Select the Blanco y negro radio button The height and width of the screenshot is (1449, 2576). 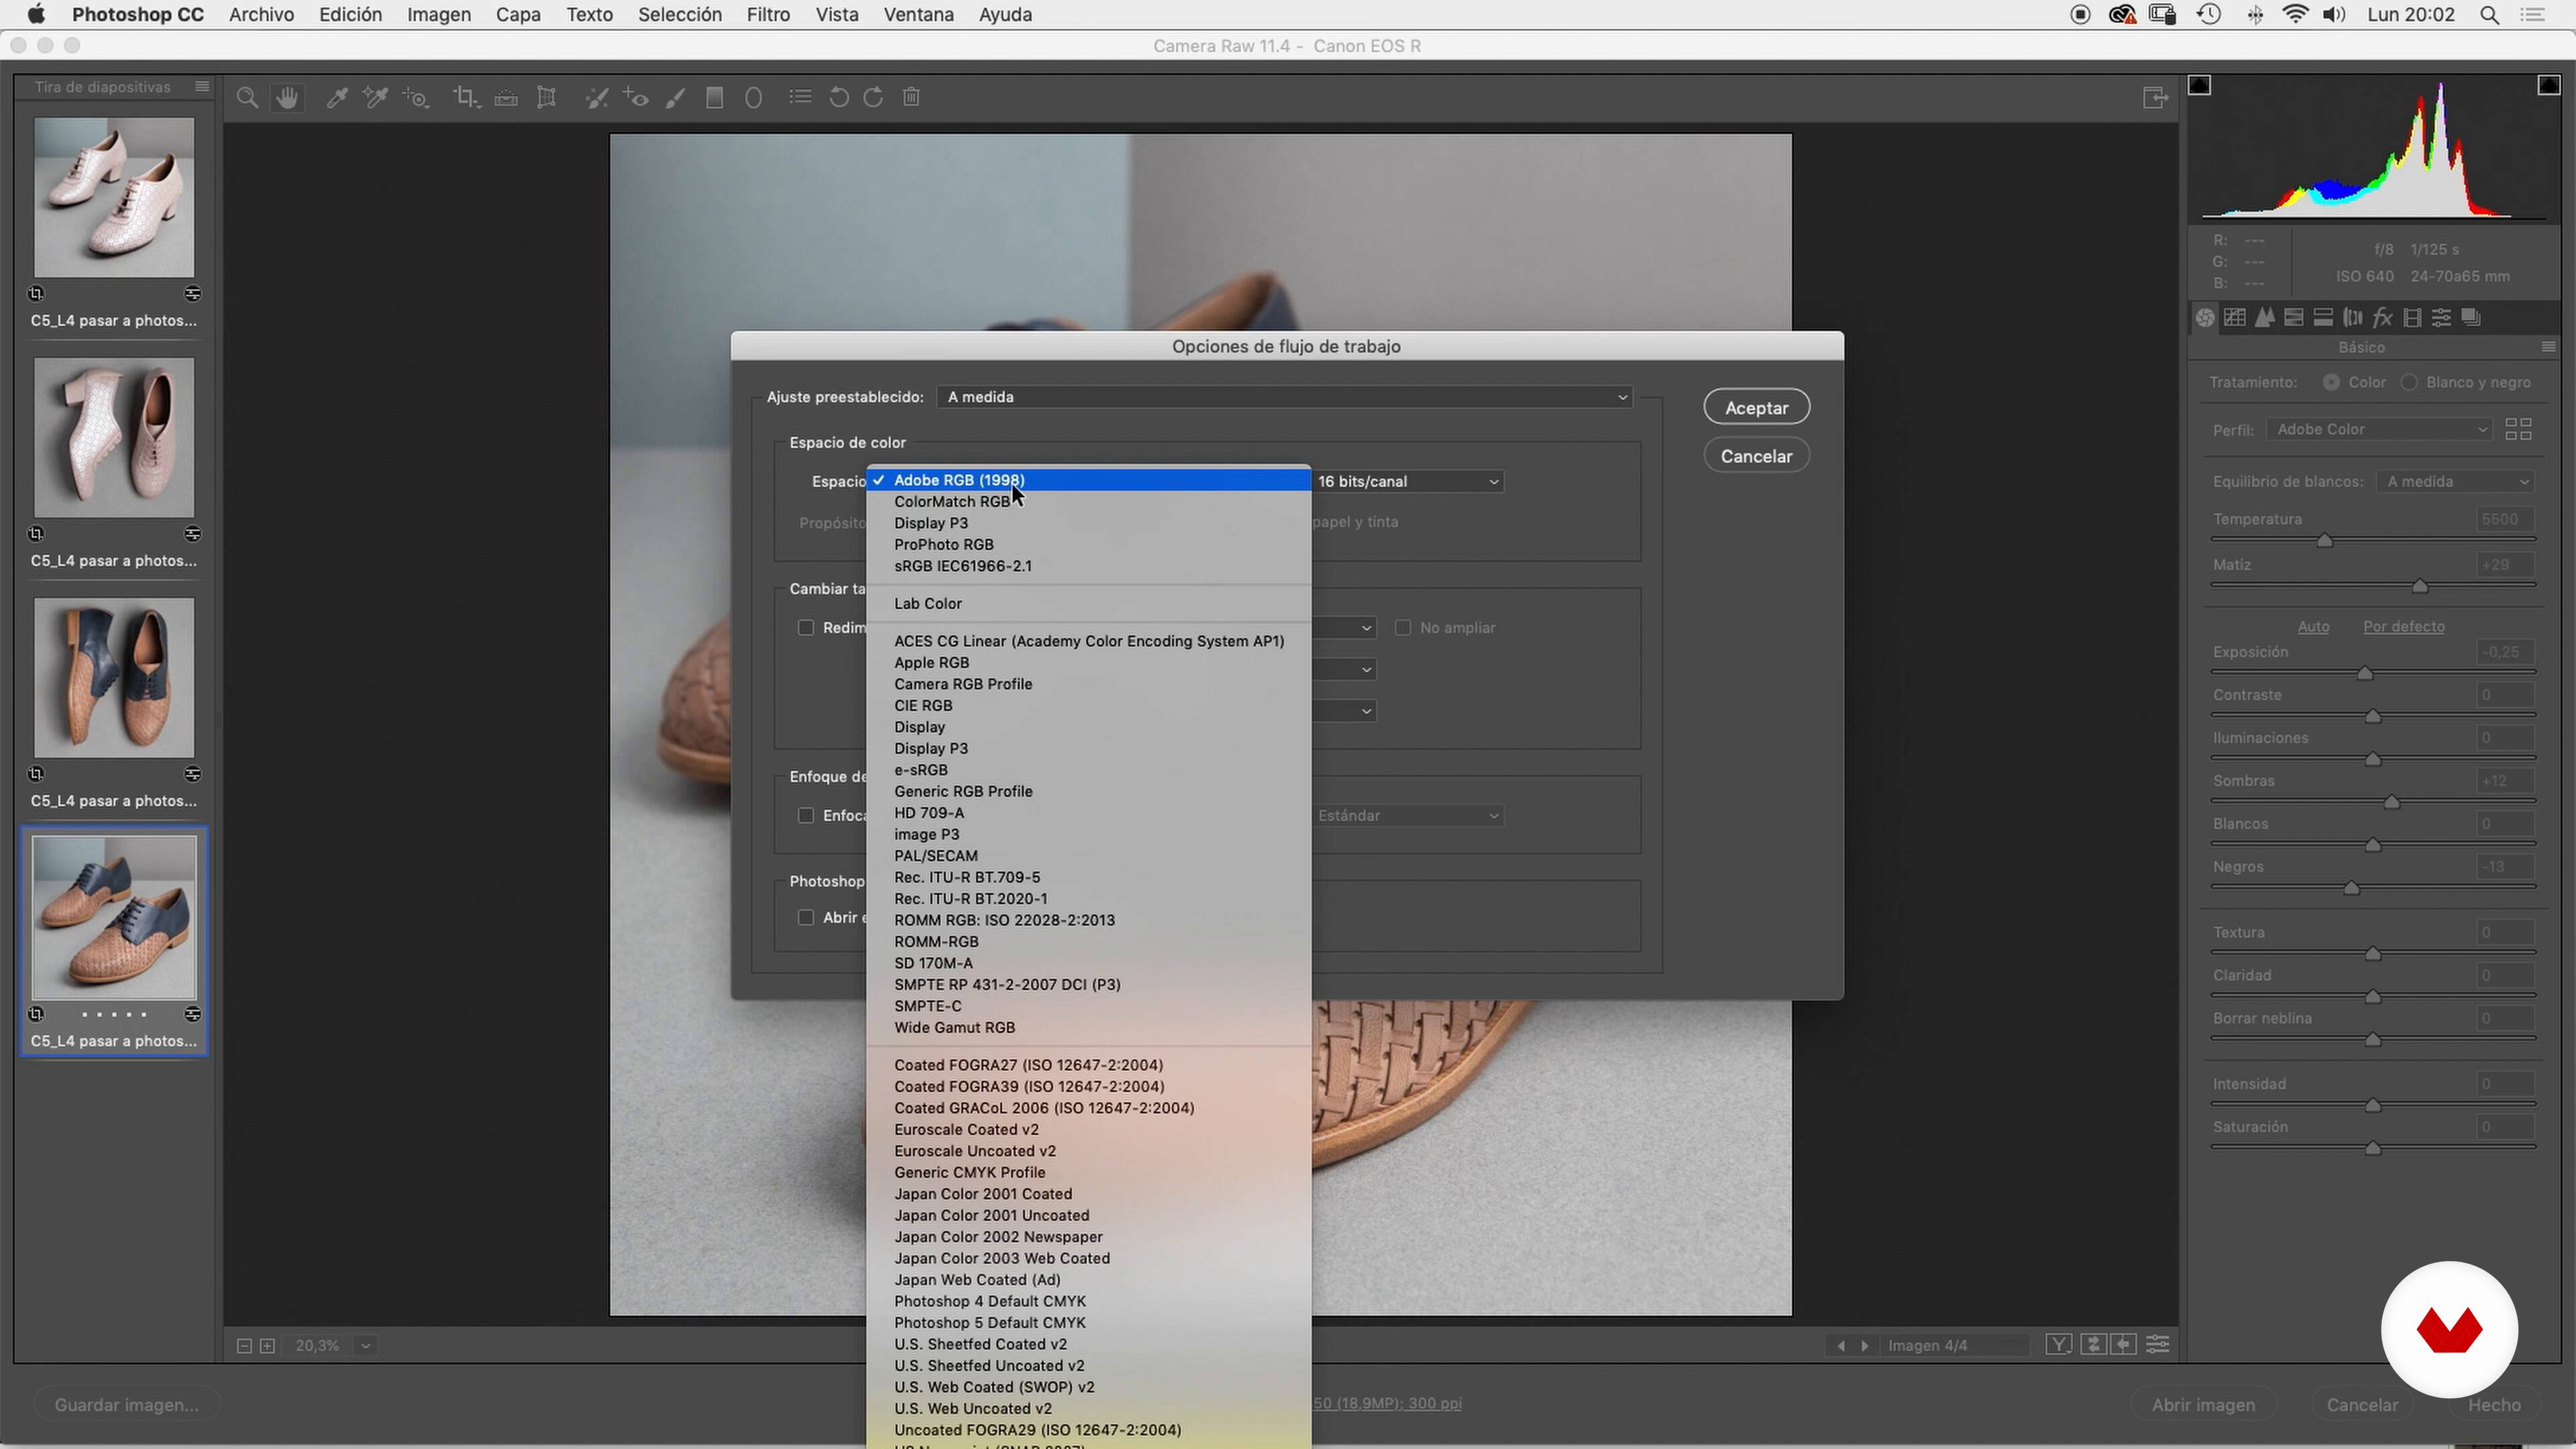[2409, 382]
